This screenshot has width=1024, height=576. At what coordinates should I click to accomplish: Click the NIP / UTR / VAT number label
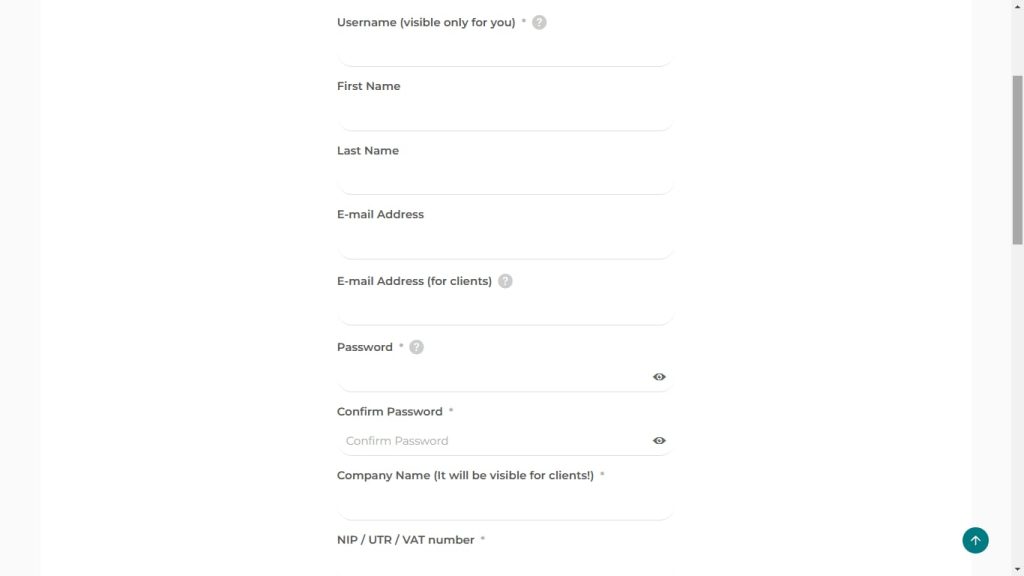(x=405, y=540)
